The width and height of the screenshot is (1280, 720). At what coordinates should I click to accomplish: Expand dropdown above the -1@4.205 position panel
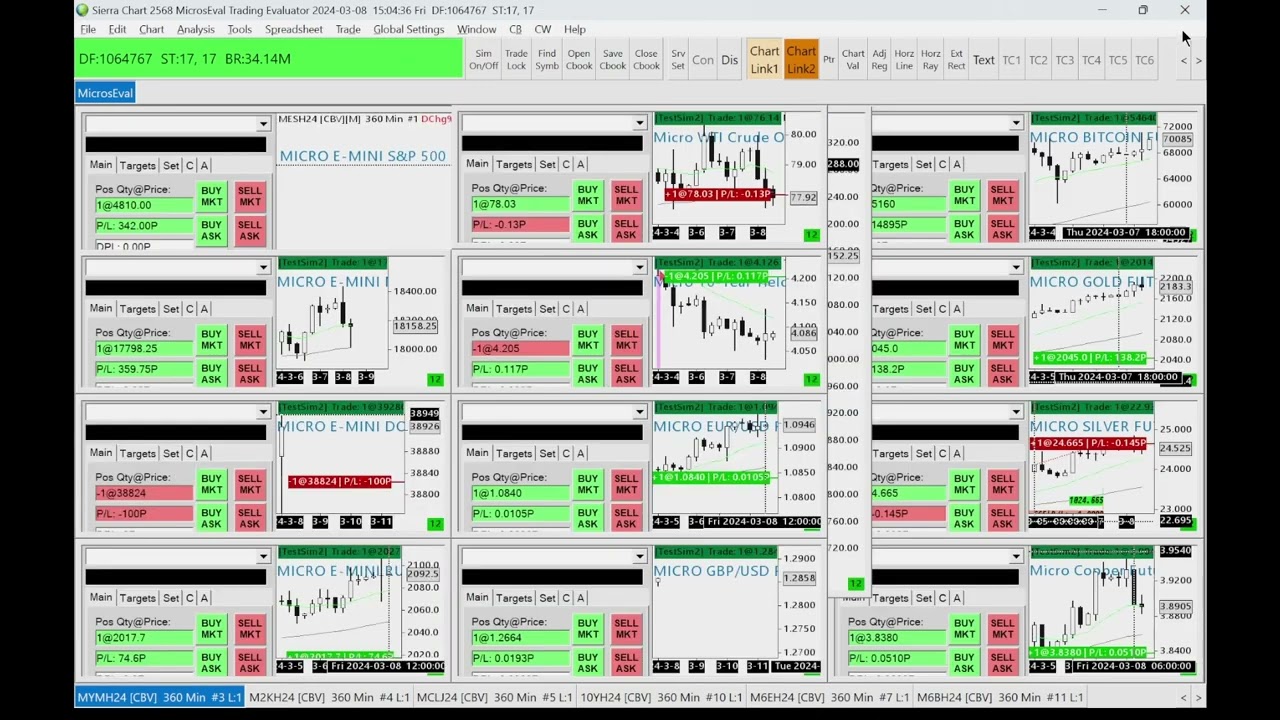tap(639, 268)
